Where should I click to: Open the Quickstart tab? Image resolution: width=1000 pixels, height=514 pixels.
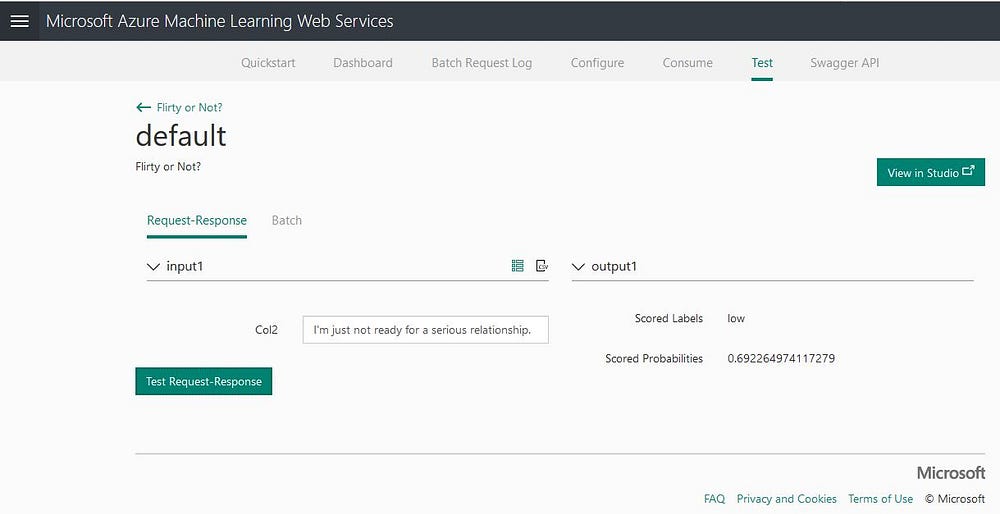[268, 62]
